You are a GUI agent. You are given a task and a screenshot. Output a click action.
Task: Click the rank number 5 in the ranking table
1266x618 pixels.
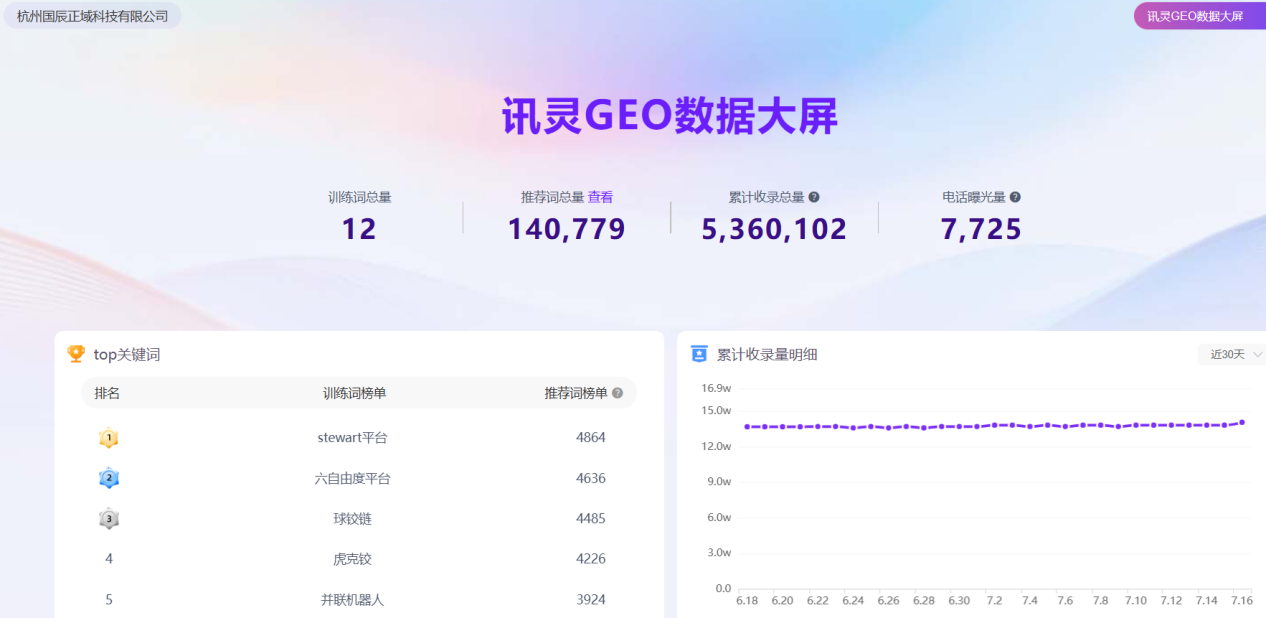click(109, 600)
